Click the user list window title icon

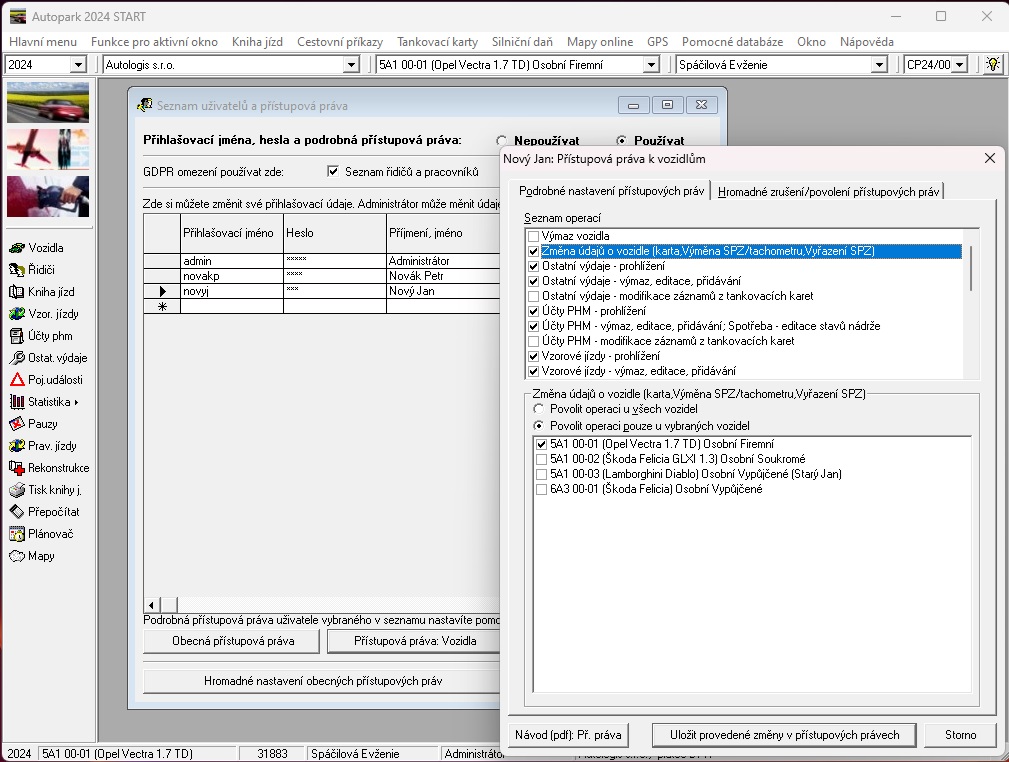point(145,105)
